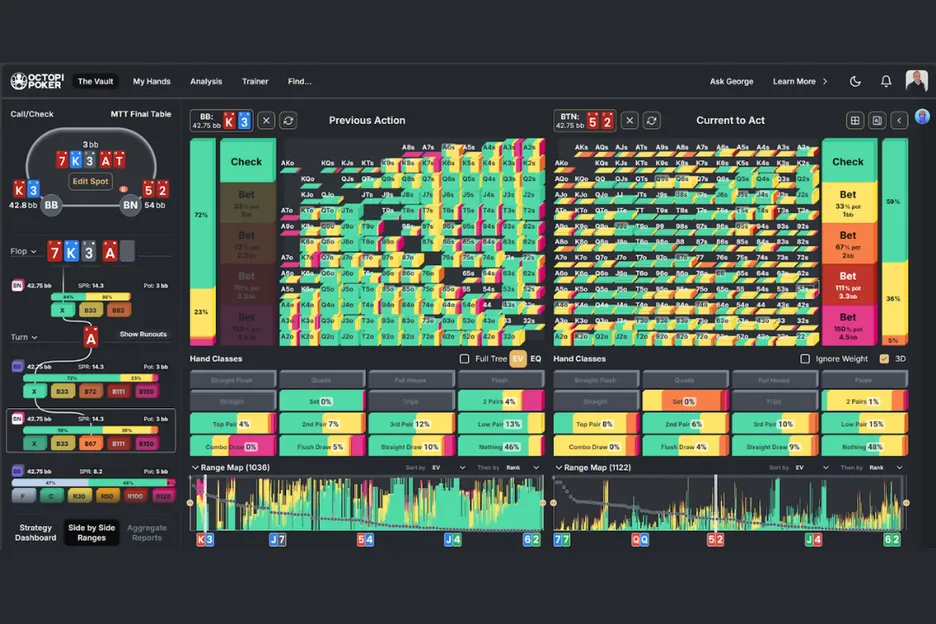Click the user profile avatar

[x=916, y=81]
